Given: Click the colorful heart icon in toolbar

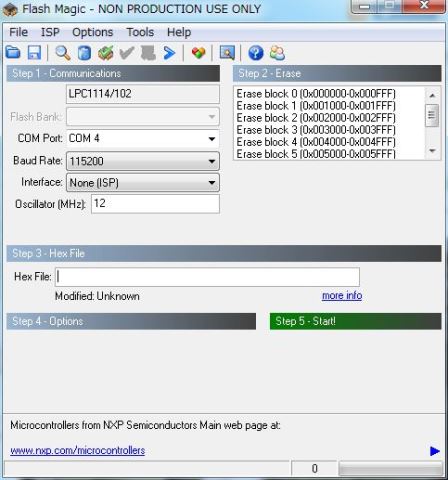Looking at the screenshot, I should 198,53.
